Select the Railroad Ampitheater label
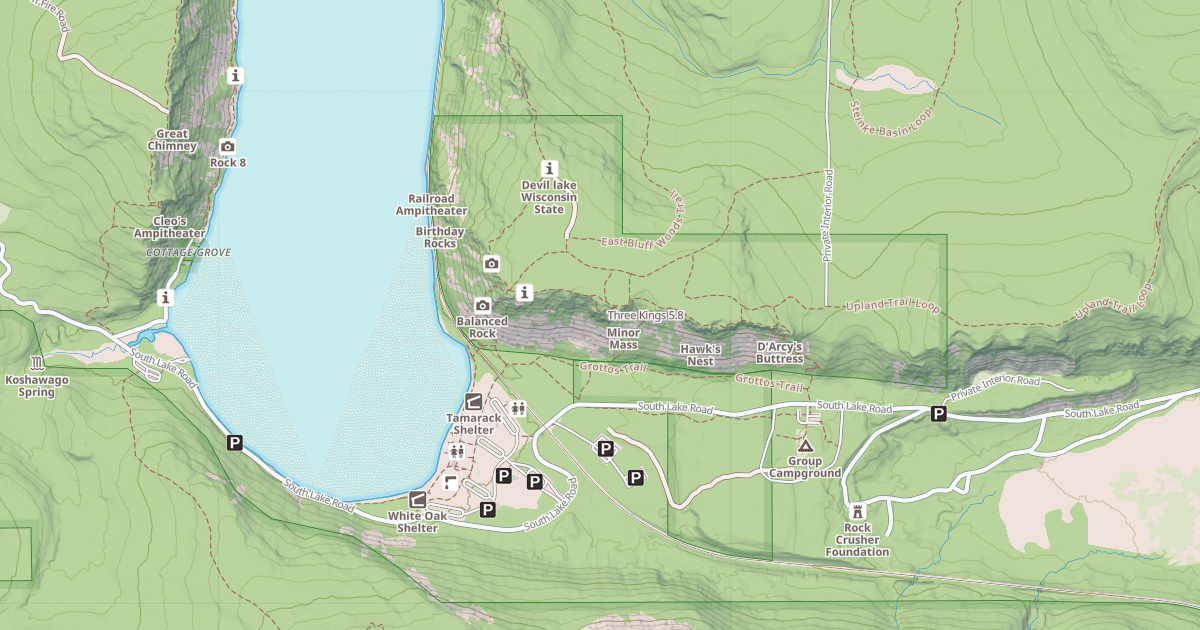Screen dimensions: 1200x630 pyautogui.click(x=431, y=205)
